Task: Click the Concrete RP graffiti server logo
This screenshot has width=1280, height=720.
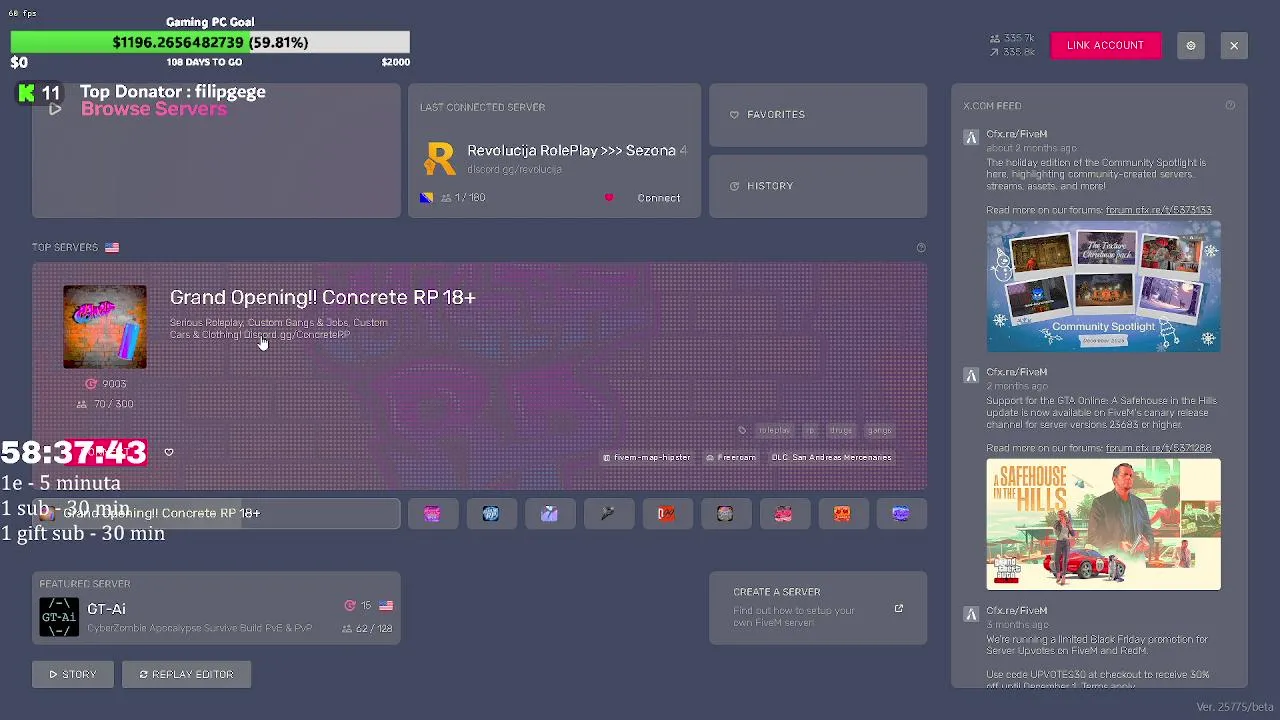Action: click(105, 327)
